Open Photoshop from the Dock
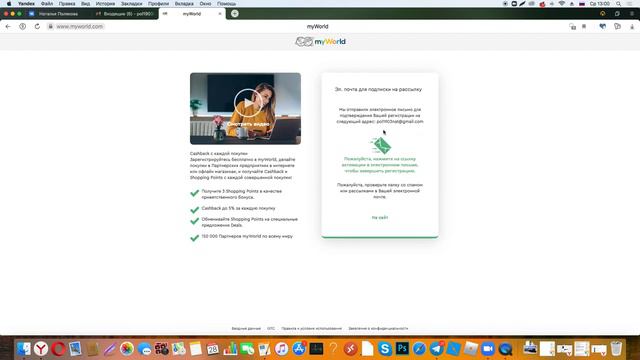 click(402, 349)
